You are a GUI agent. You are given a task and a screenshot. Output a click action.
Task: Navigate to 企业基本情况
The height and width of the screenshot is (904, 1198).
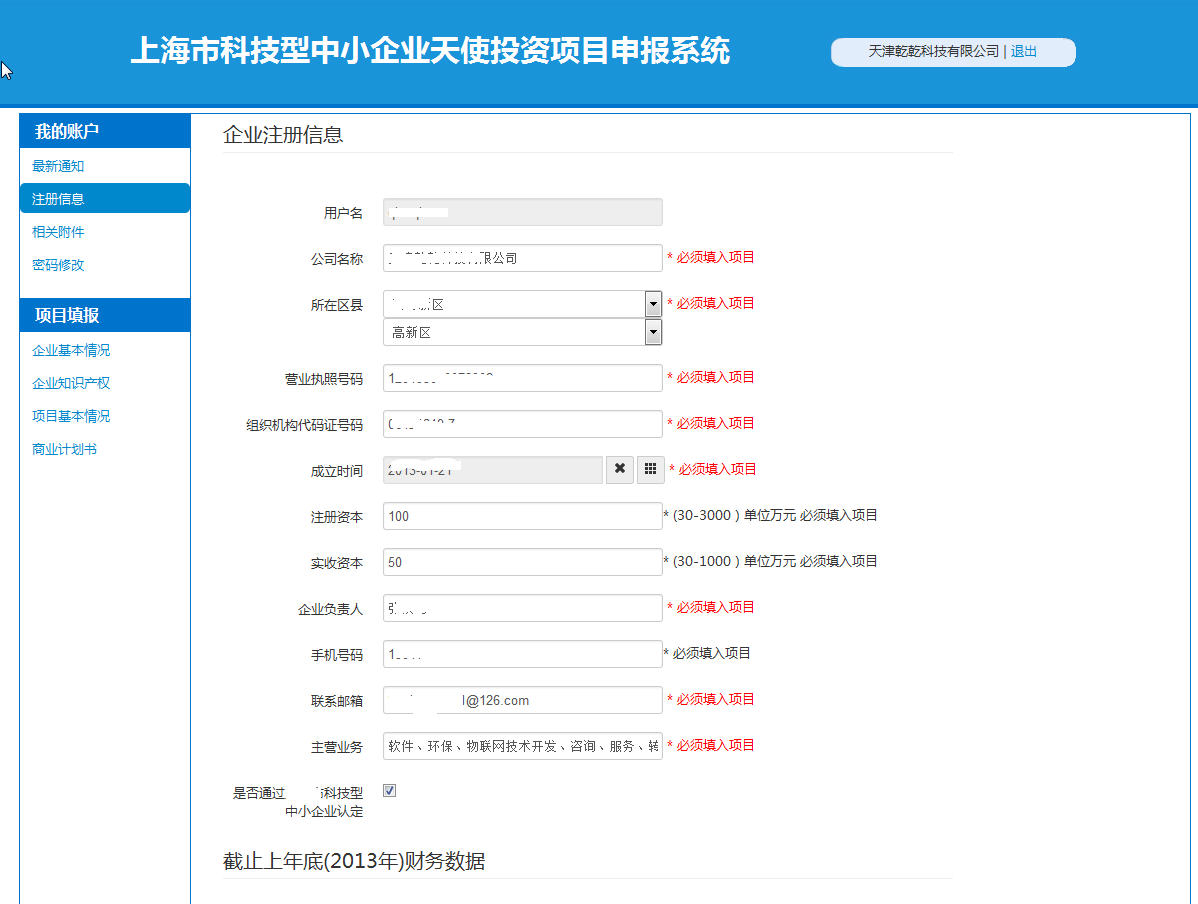(x=71, y=350)
